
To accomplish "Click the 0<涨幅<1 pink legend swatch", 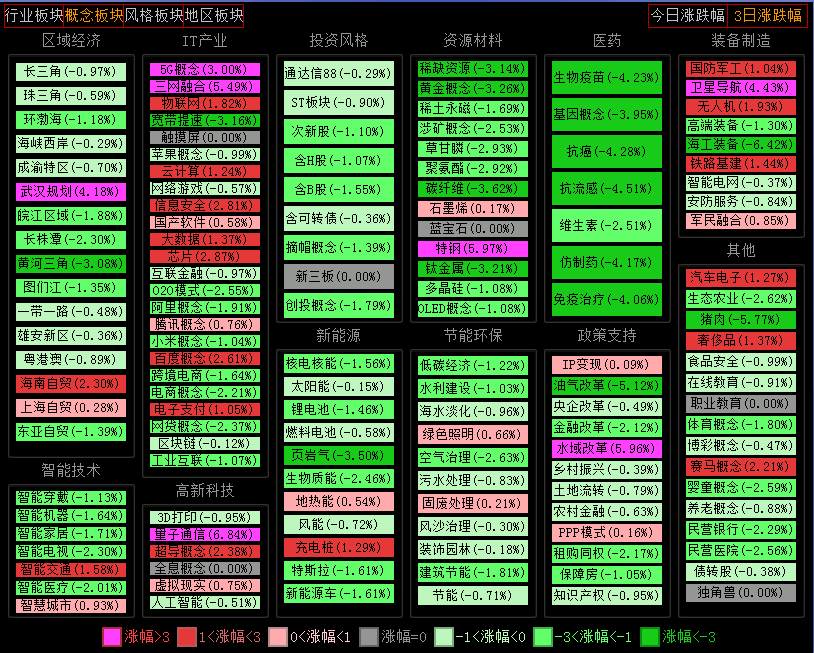I will coord(278,637).
